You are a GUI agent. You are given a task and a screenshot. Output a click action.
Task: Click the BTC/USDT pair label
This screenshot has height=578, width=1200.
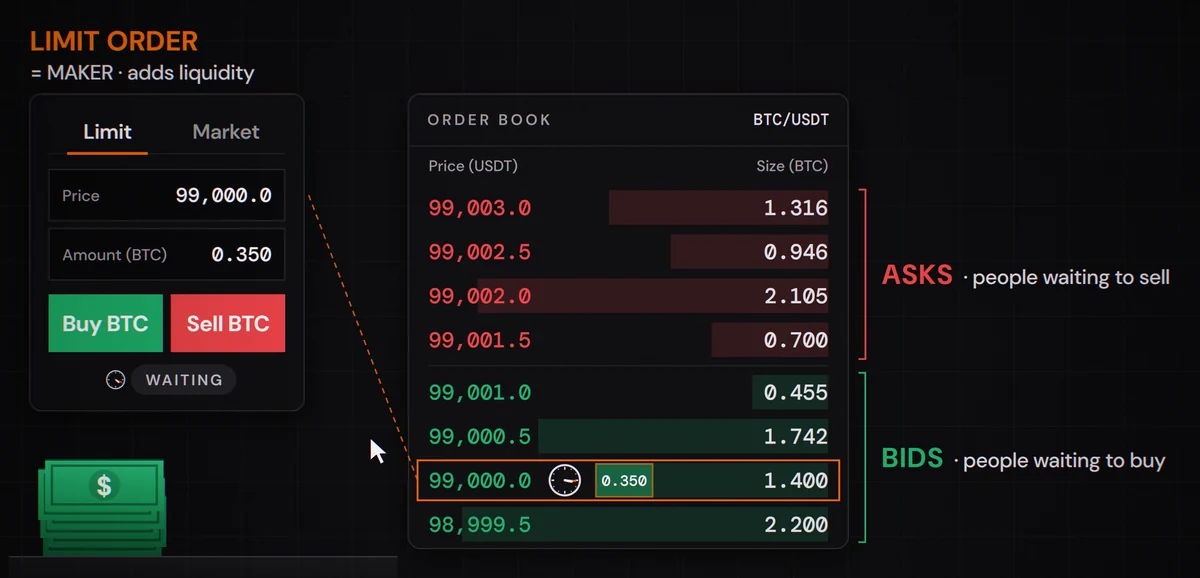coord(791,120)
